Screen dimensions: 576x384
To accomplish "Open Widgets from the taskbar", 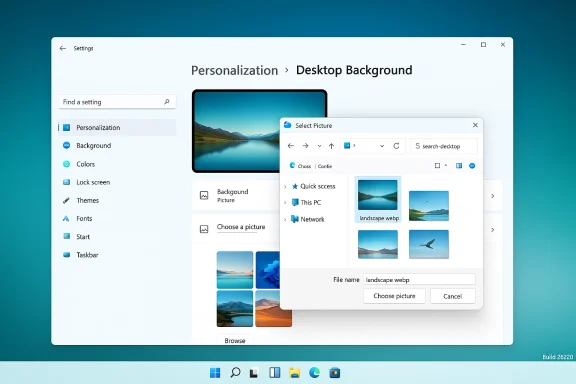I will pos(275,373).
